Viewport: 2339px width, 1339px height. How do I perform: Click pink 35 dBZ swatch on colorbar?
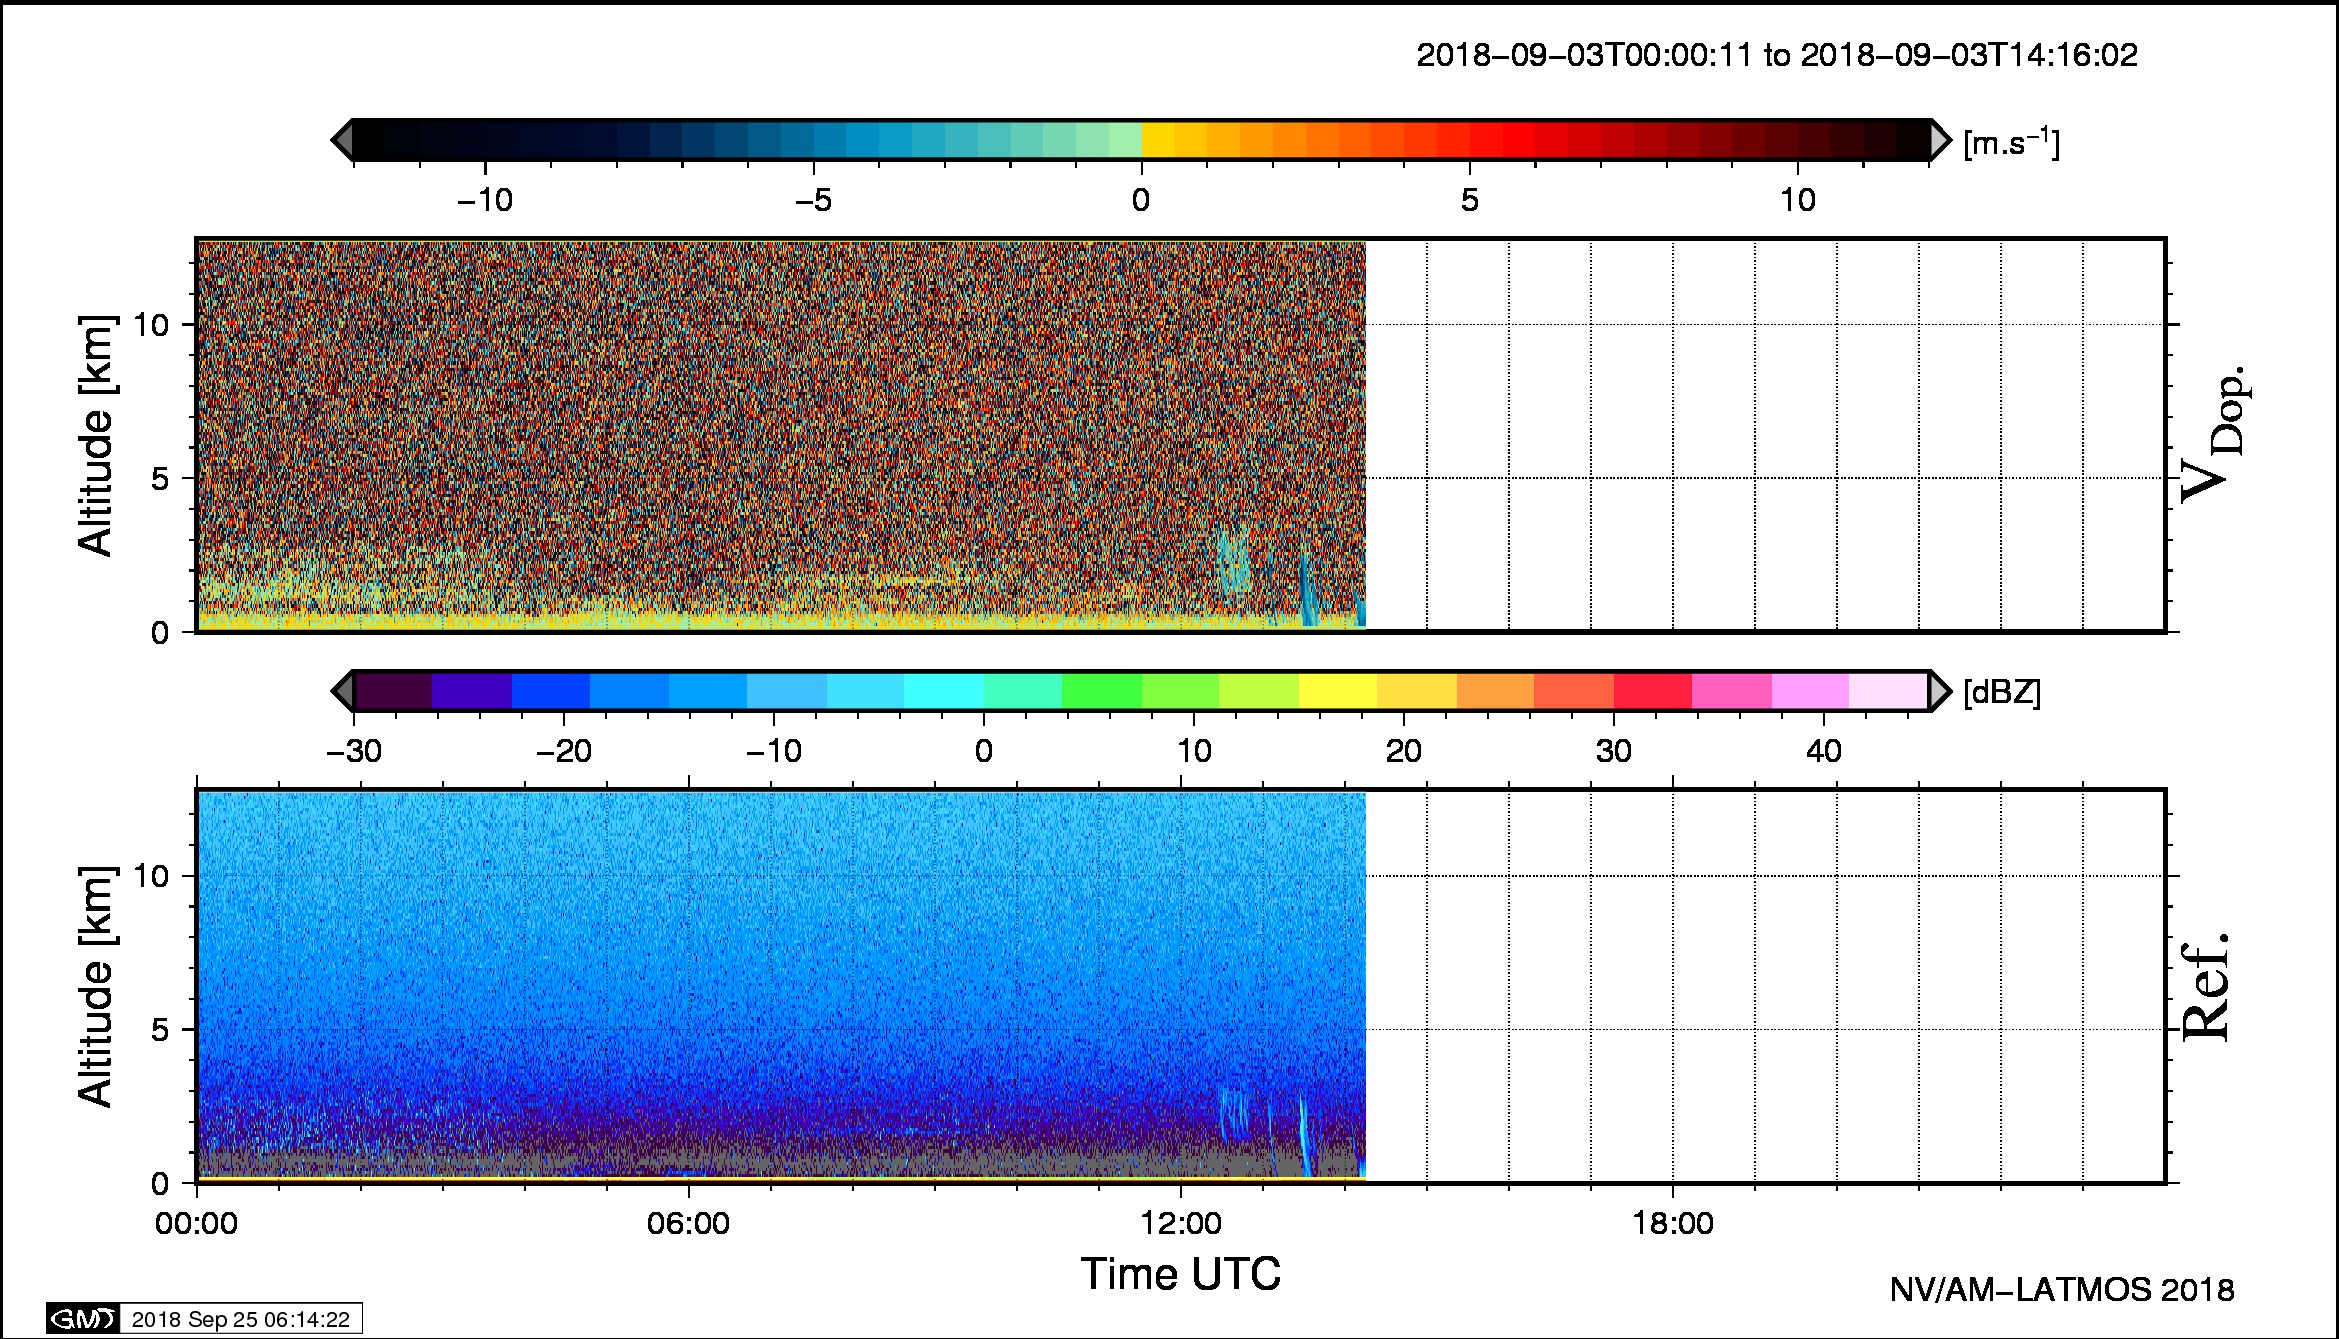(x=1731, y=691)
